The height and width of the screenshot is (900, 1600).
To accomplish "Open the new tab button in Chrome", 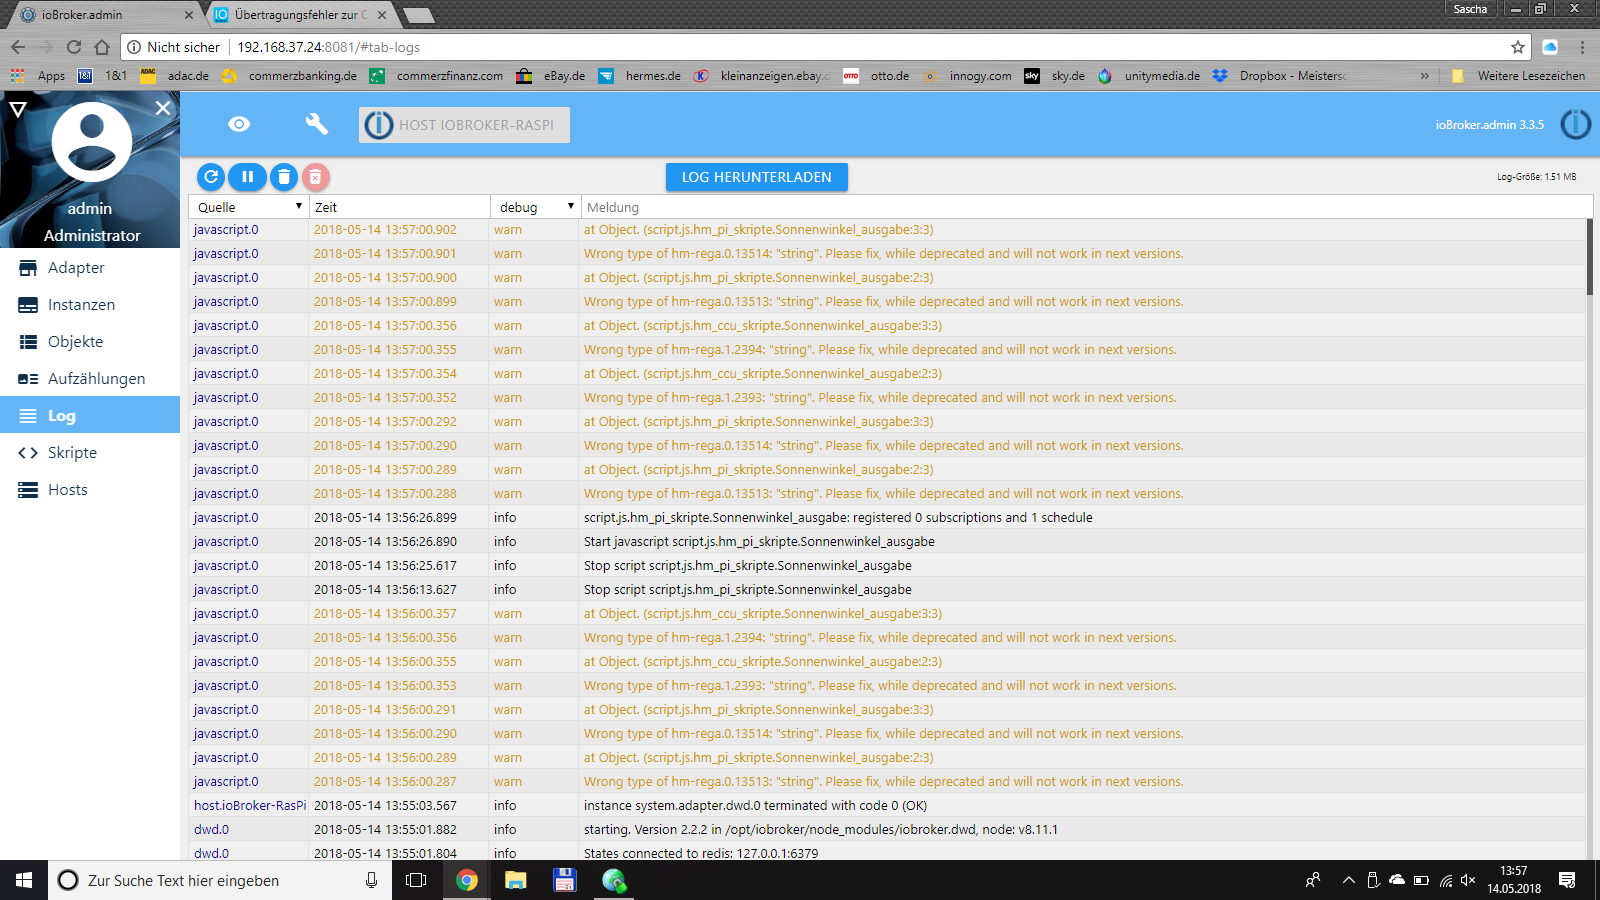I will [x=419, y=15].
